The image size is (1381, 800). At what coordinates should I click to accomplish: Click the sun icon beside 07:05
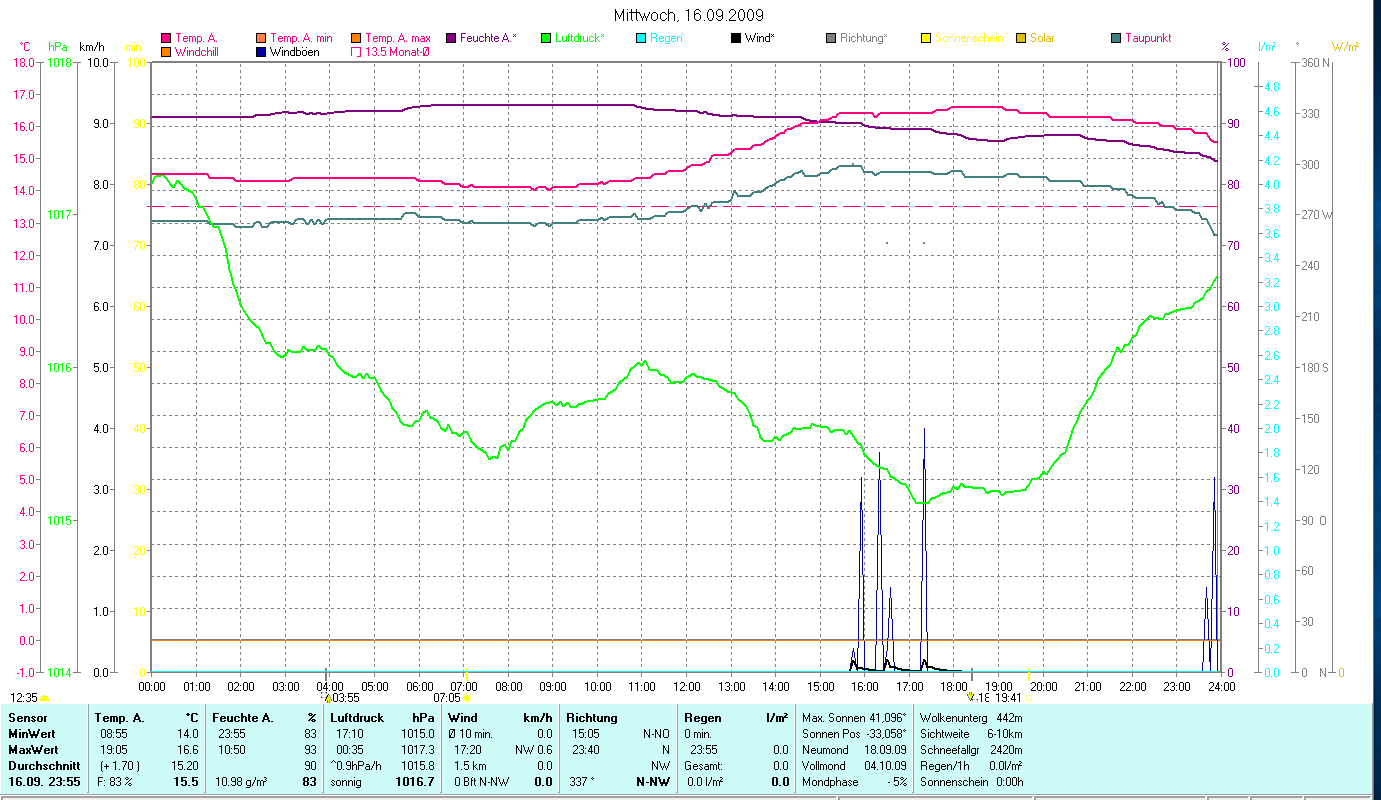point(467,698)
